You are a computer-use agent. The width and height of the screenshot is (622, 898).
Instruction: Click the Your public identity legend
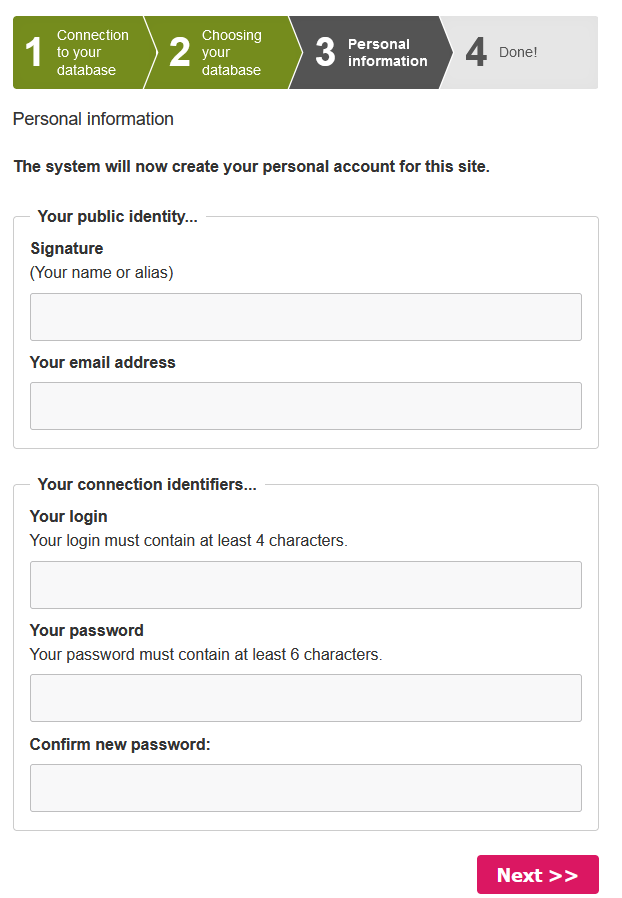click(x=117, y=216)
